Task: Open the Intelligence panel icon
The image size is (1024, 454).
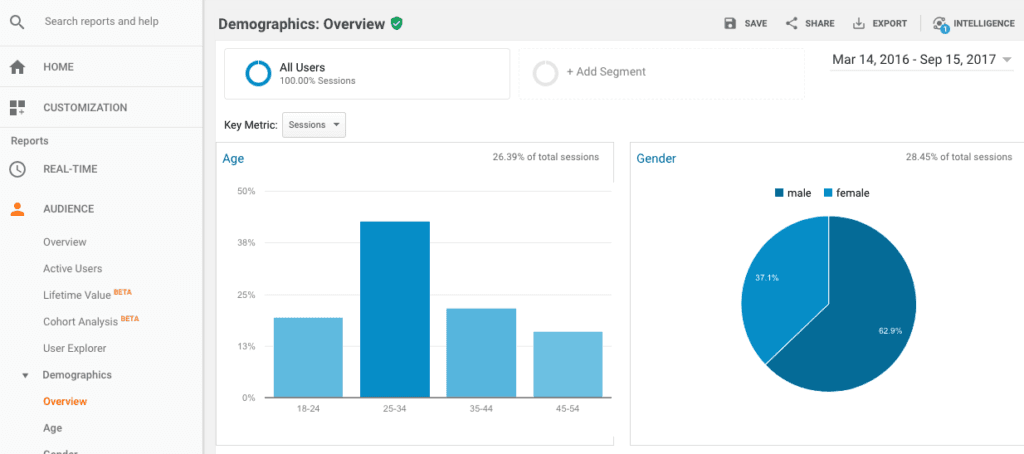Action: (x=939, y=23)
